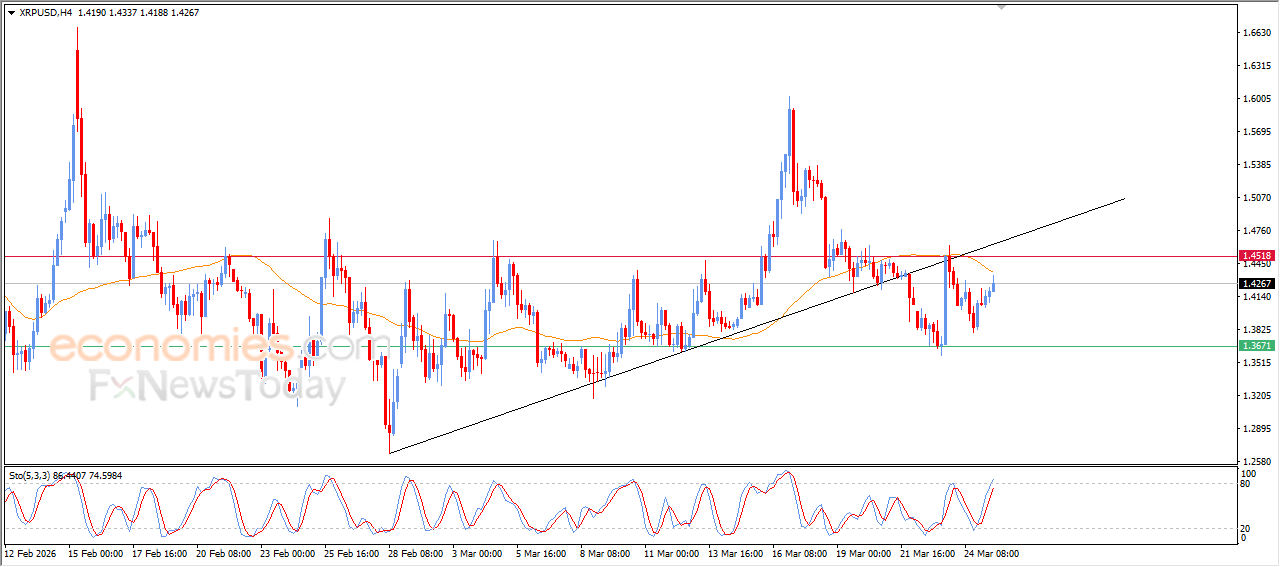Click the 16 Mar 08:00 time label
The height and width of the screenshot is (567, 1280).
coord(799,553)
